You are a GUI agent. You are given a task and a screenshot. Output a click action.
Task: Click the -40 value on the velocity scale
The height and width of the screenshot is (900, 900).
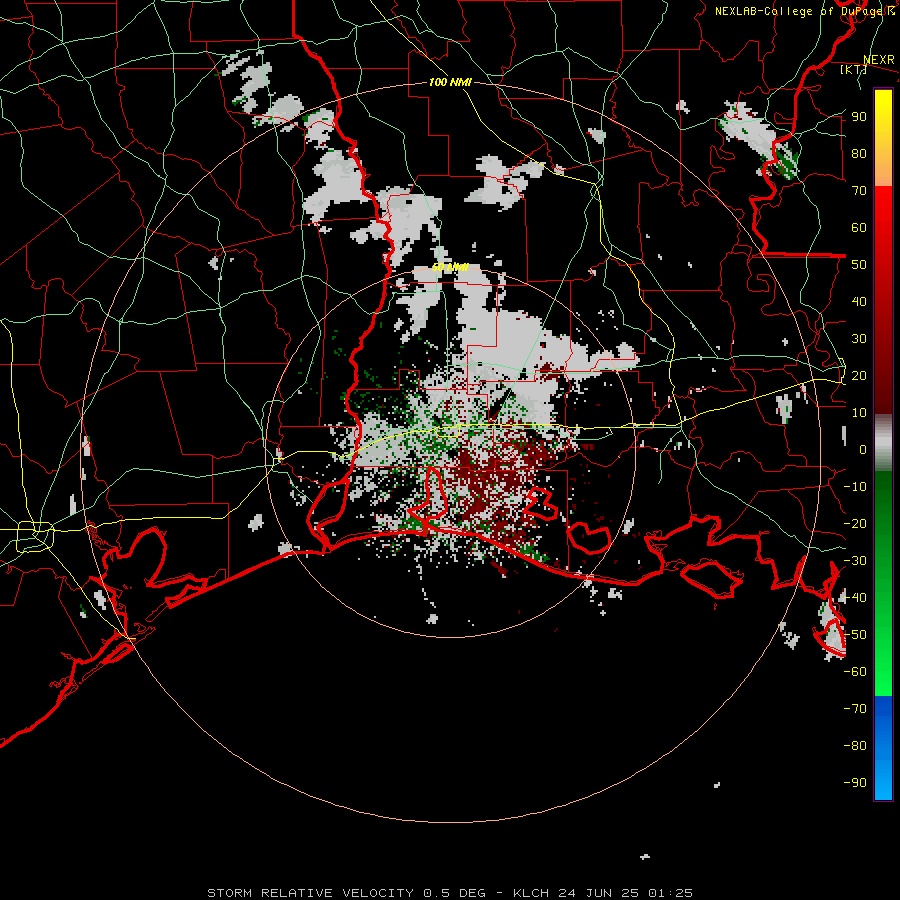[855, 598]
